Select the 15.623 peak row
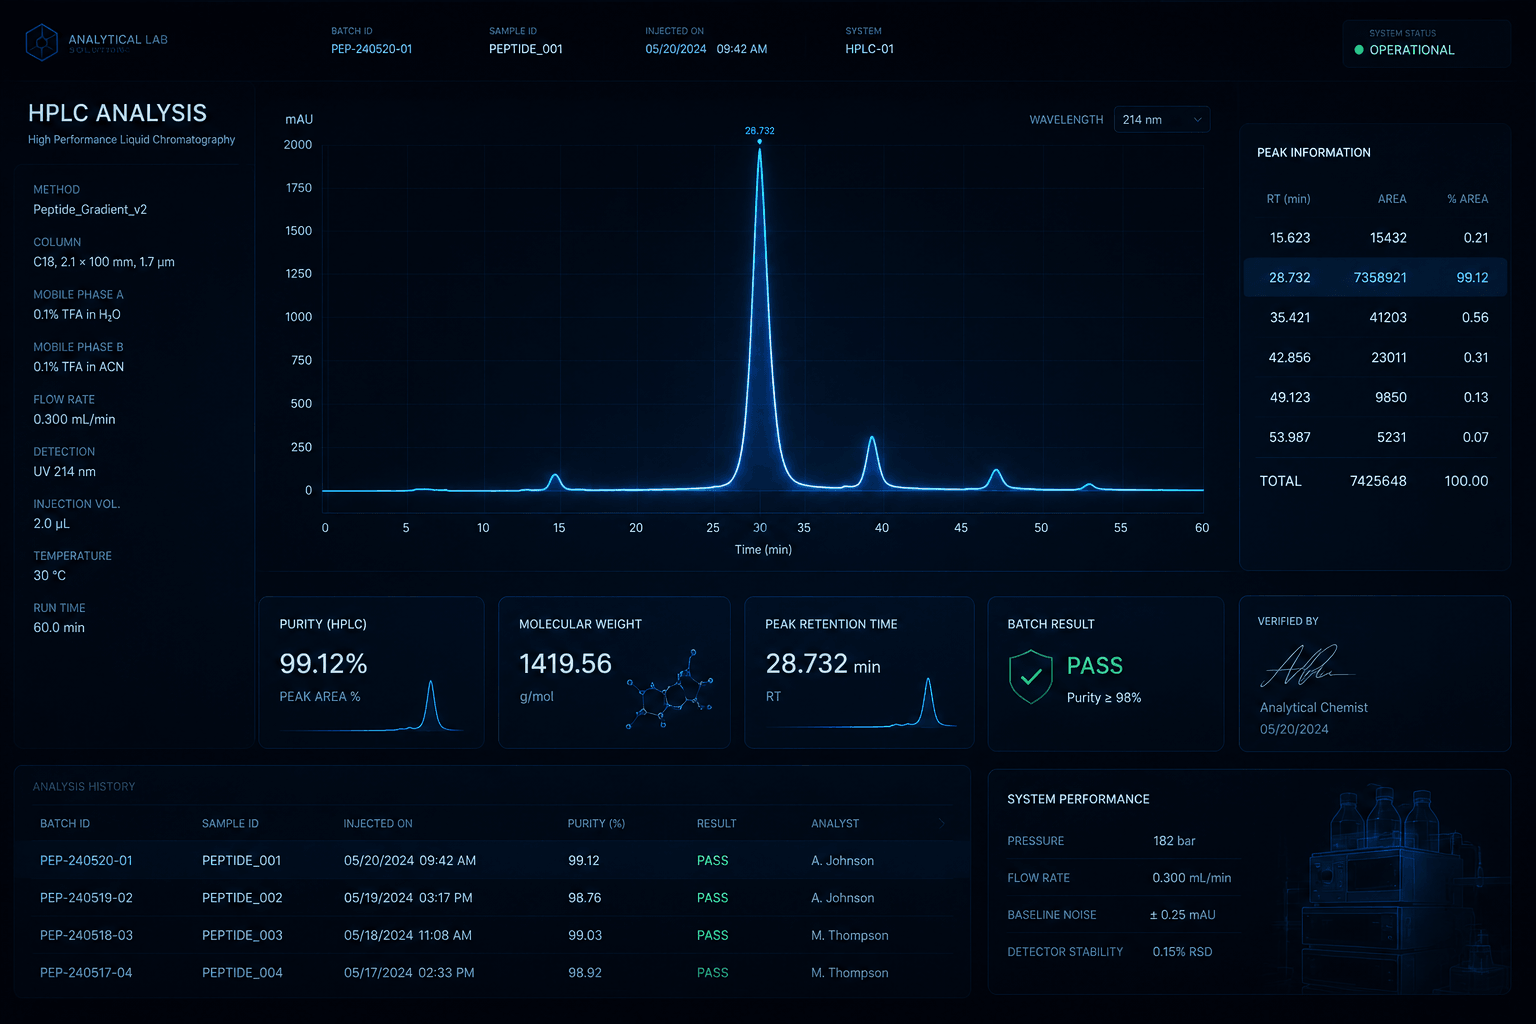Image resolution: width=1536 pixels, height=1024 pixels. [x=1375, y=238]
